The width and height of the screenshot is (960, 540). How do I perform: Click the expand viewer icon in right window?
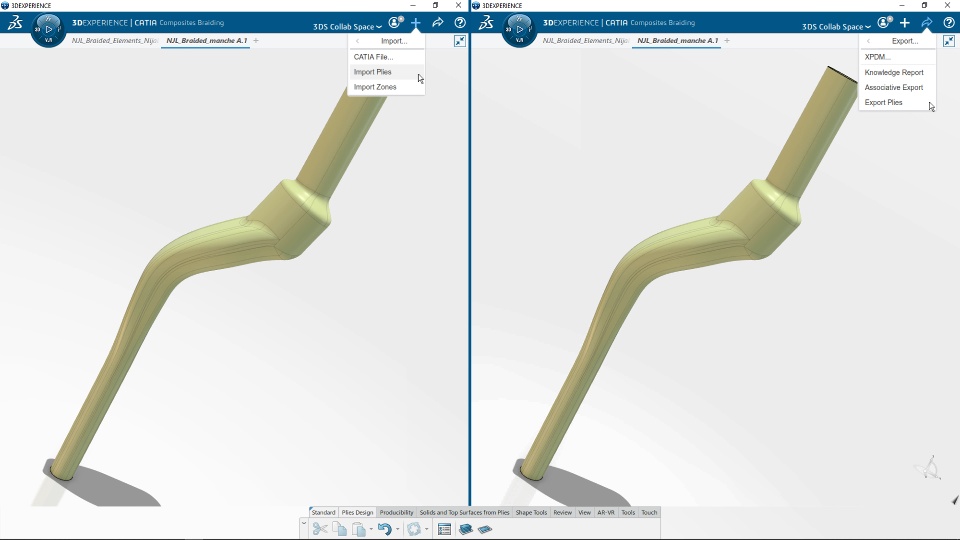click(x=949, y=41)
